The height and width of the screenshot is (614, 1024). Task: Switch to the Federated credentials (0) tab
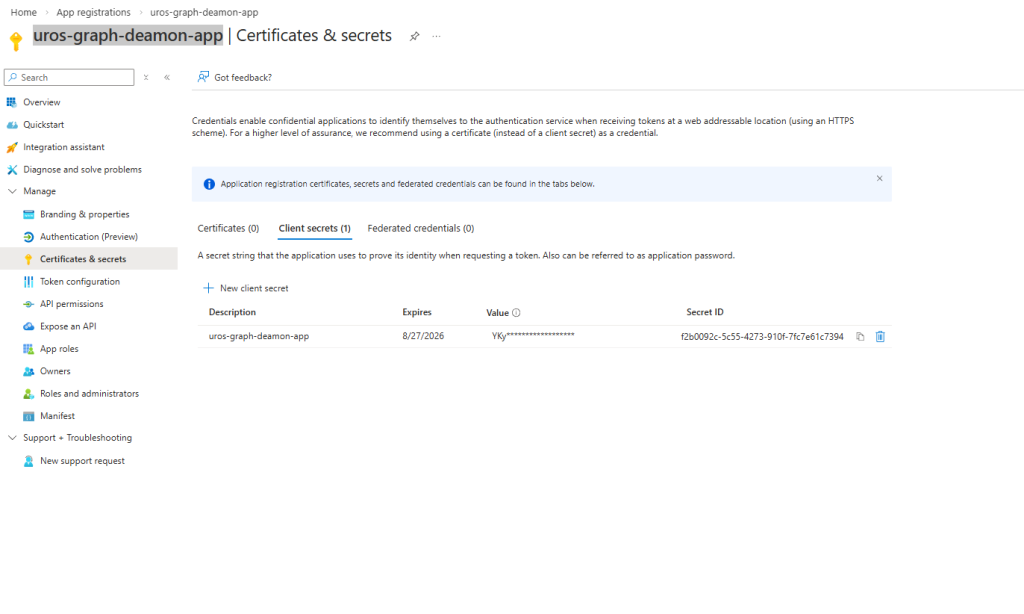[x=420, y=228]
